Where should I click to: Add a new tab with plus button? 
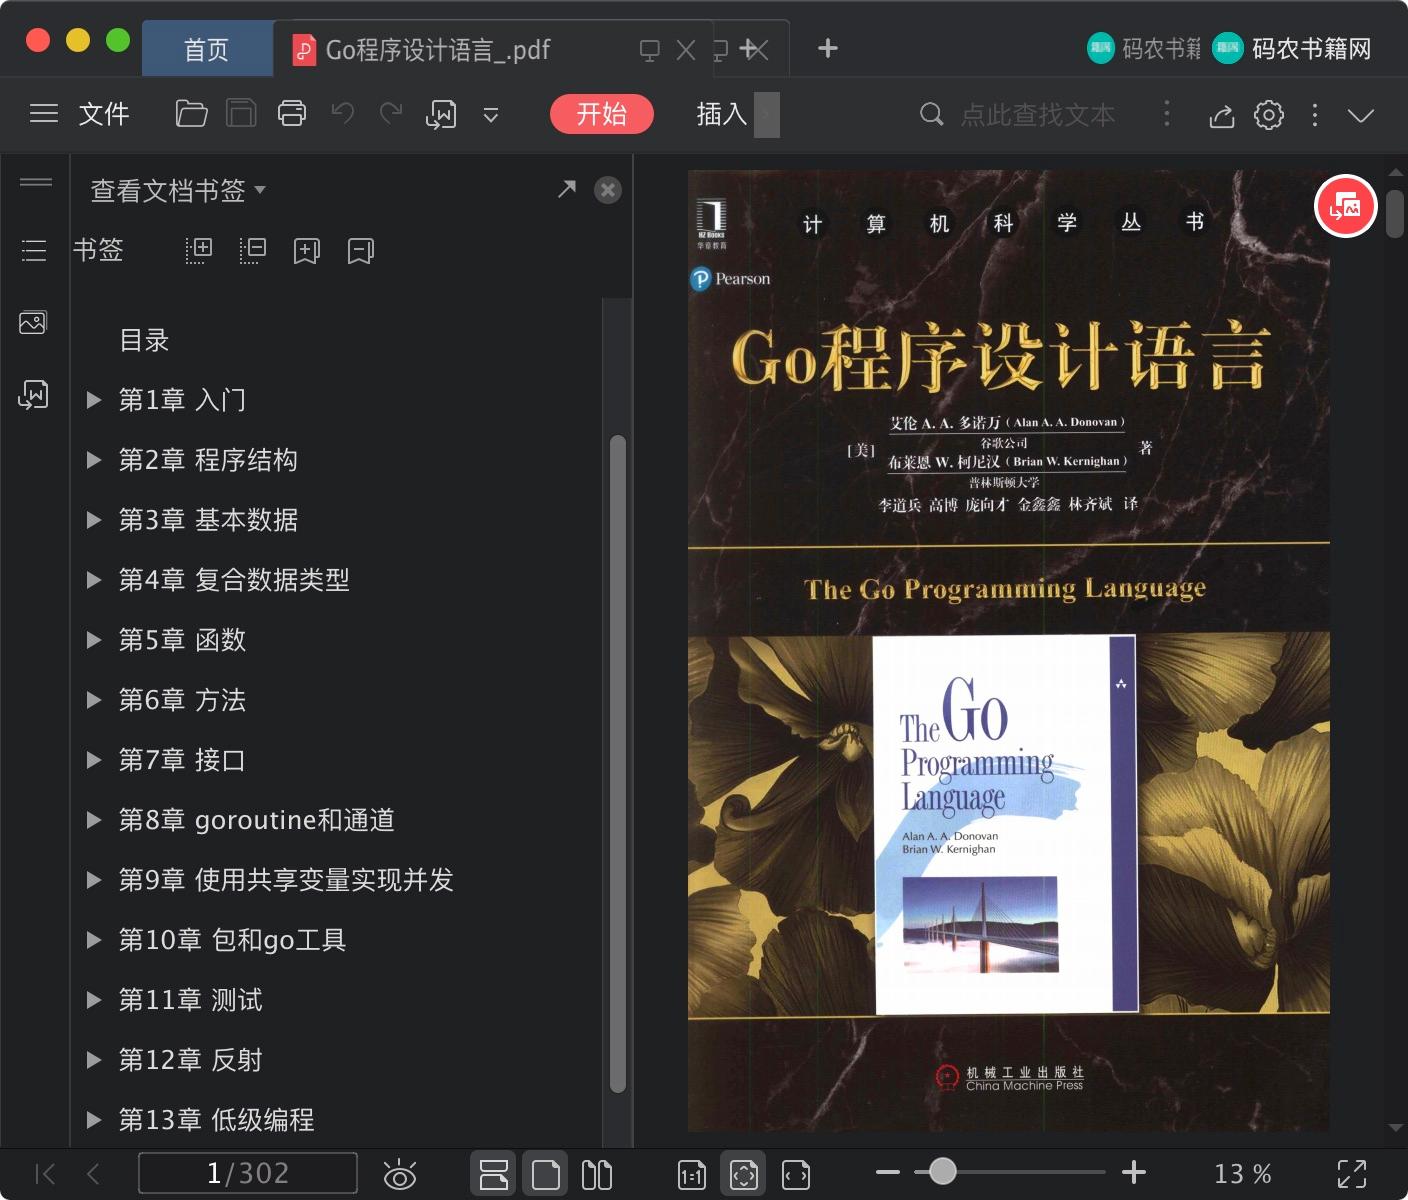[x=828, y=48]
